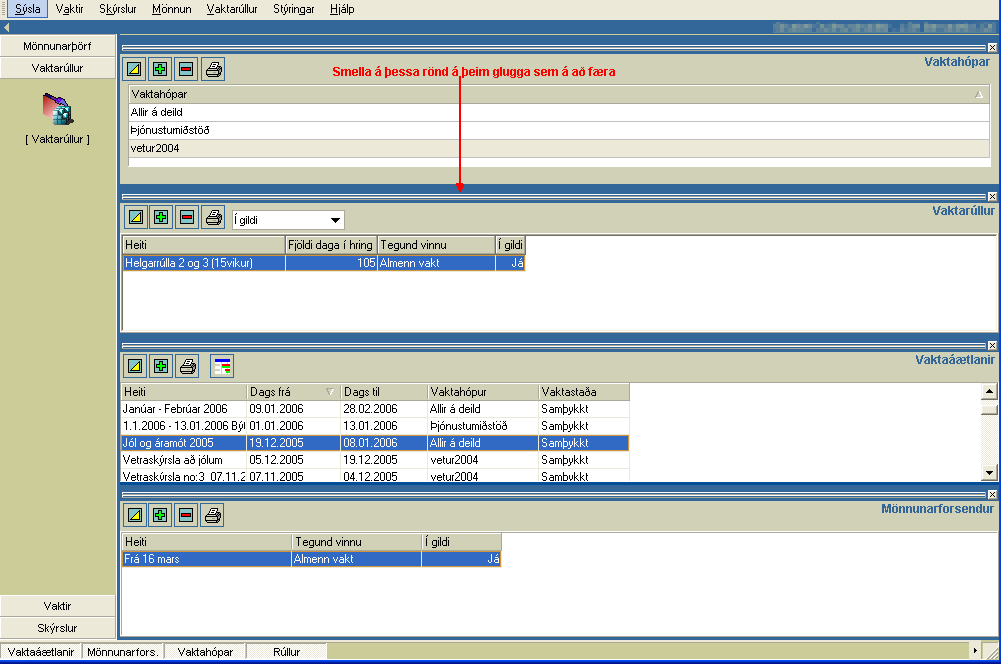Click the right arrow beside bottom tabs
The height and width of the screenshot is (664, 1001).
coord(975,651)
